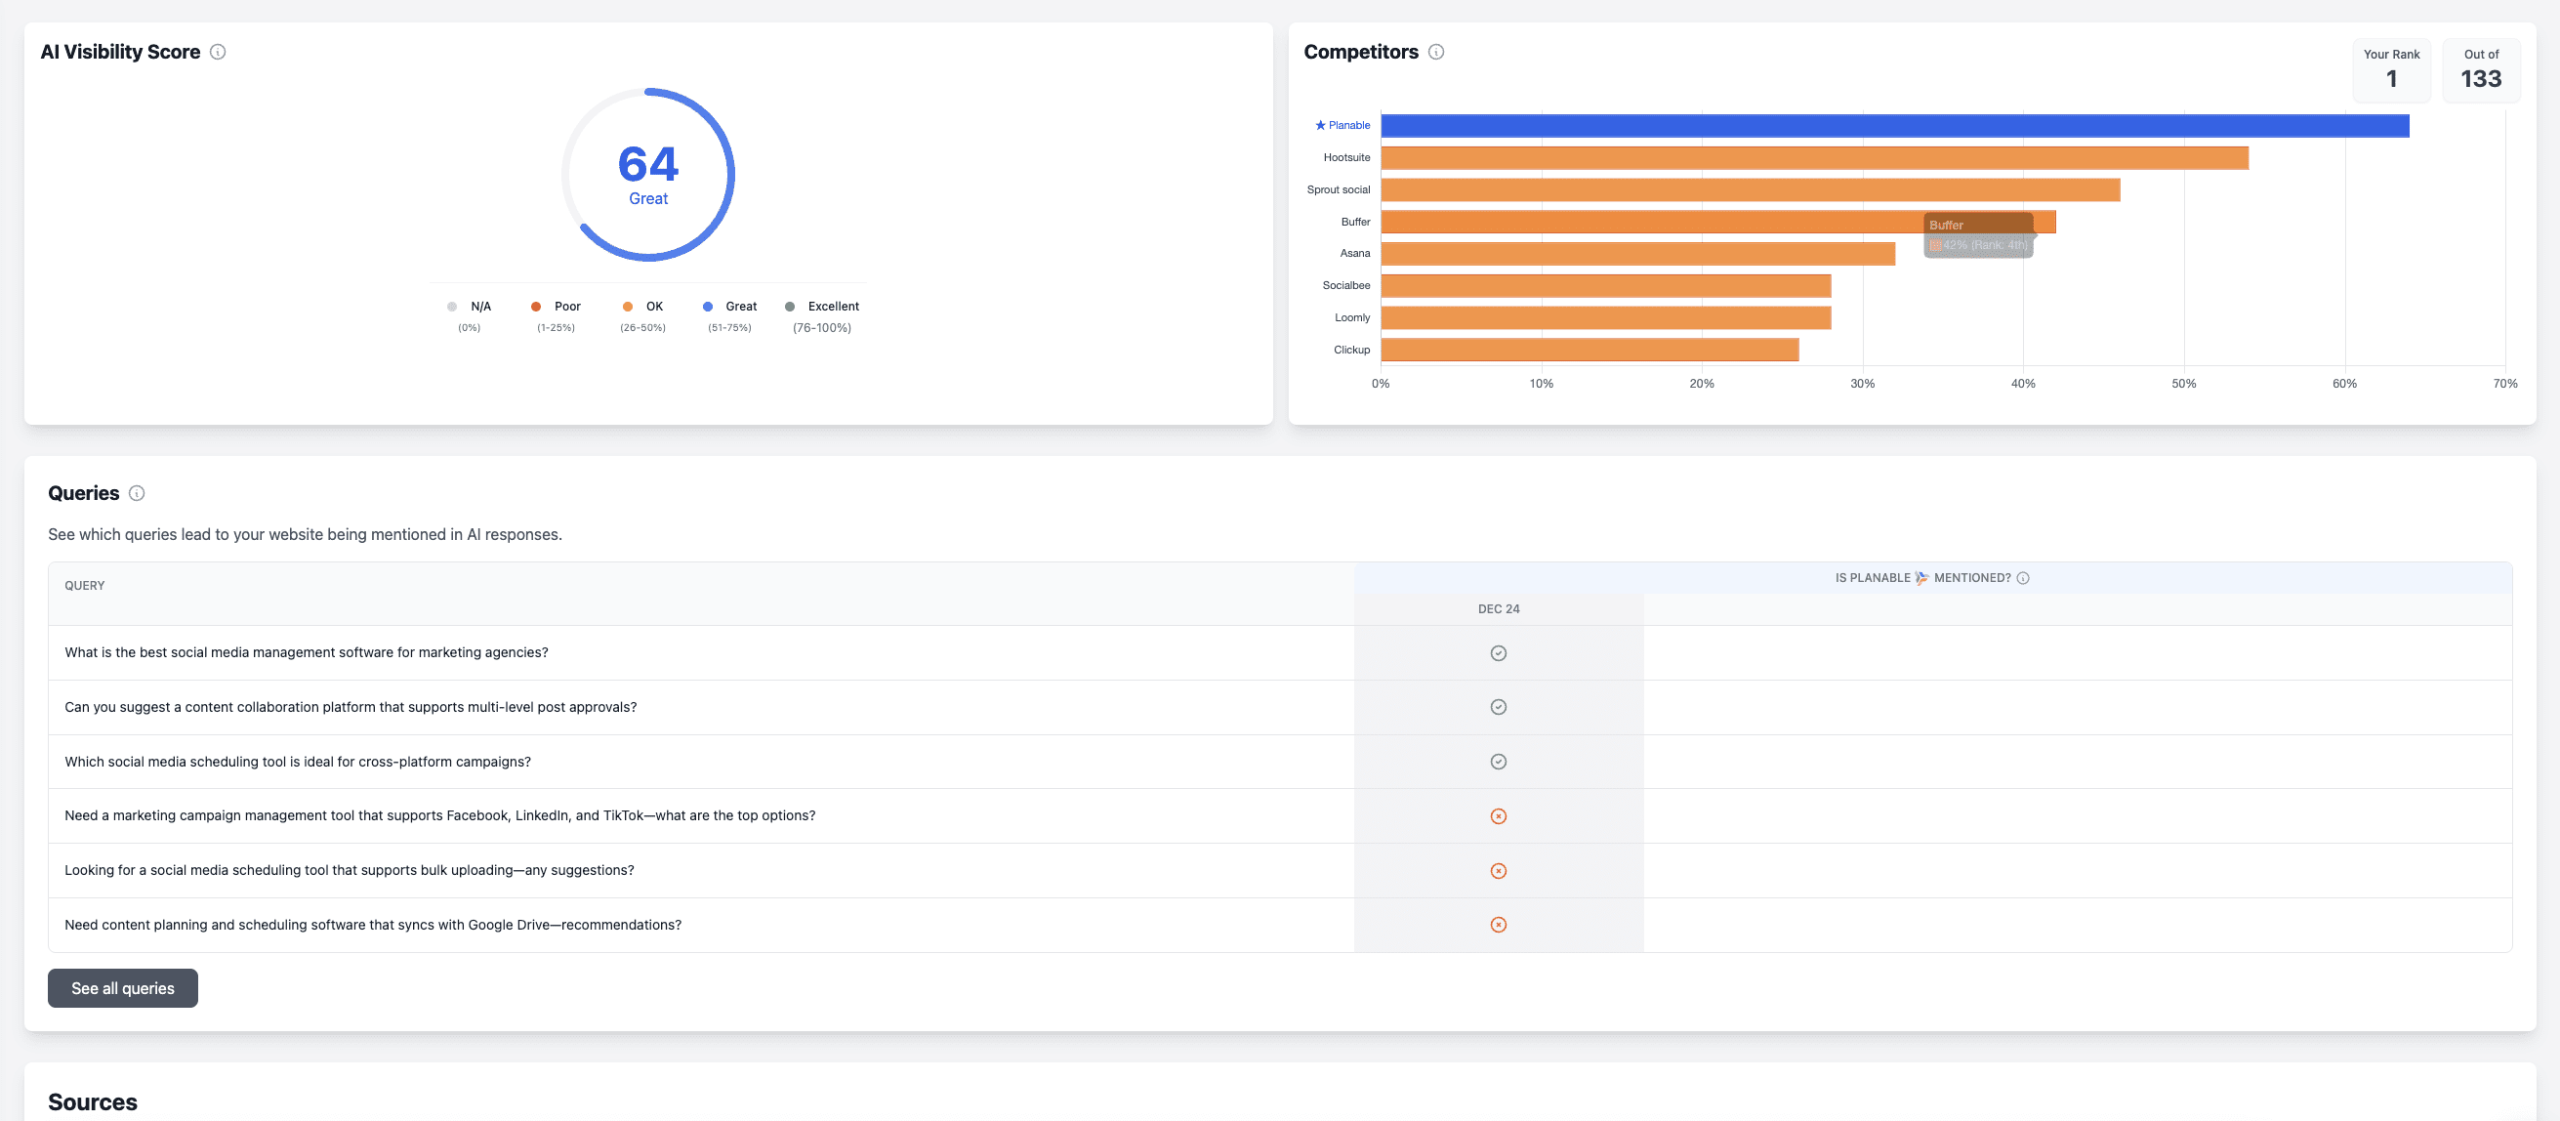
Task: Click X icon for Google Drive sync query
Action: coord(1498,925)
